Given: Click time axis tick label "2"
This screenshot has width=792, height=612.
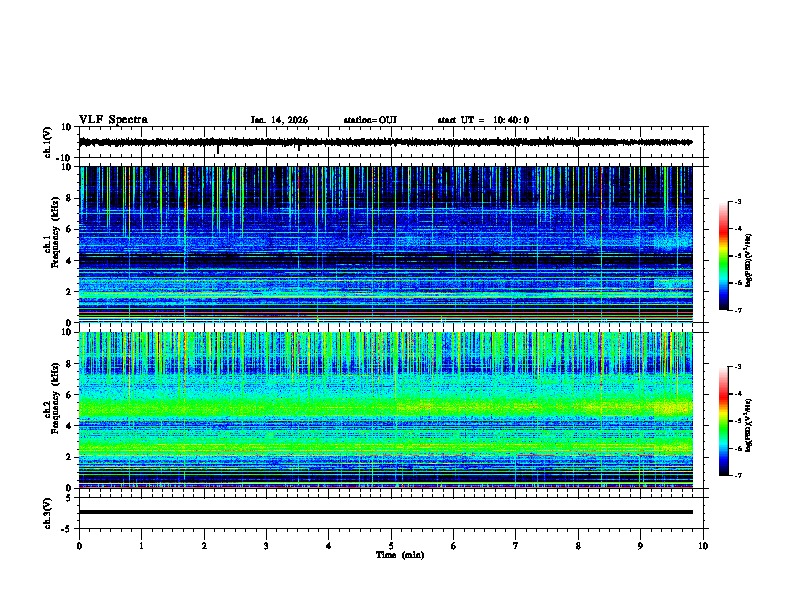Looking at the screenshot, I should (204, 546).
